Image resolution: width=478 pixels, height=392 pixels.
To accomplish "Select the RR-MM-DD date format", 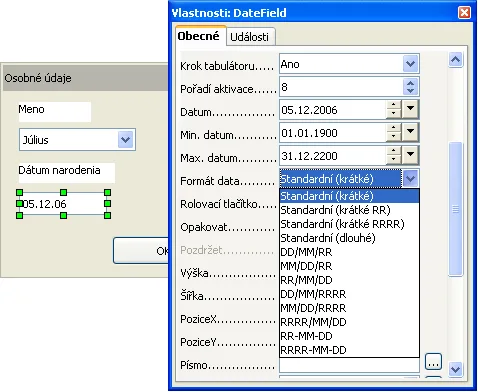I will pos(349,336).
